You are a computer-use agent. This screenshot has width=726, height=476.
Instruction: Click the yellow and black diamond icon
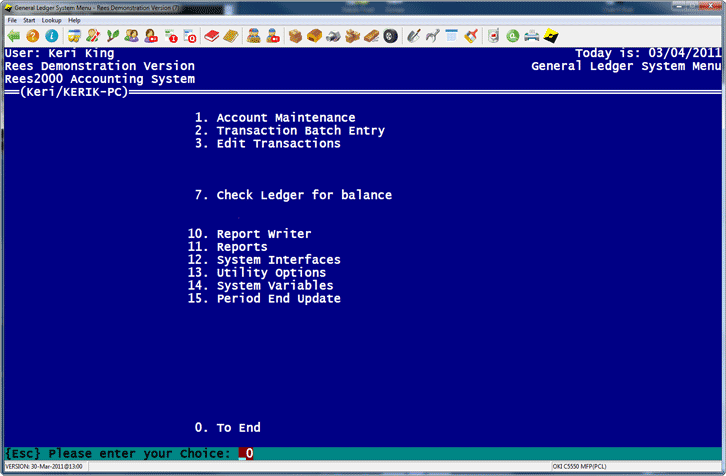tap(550, 36)
